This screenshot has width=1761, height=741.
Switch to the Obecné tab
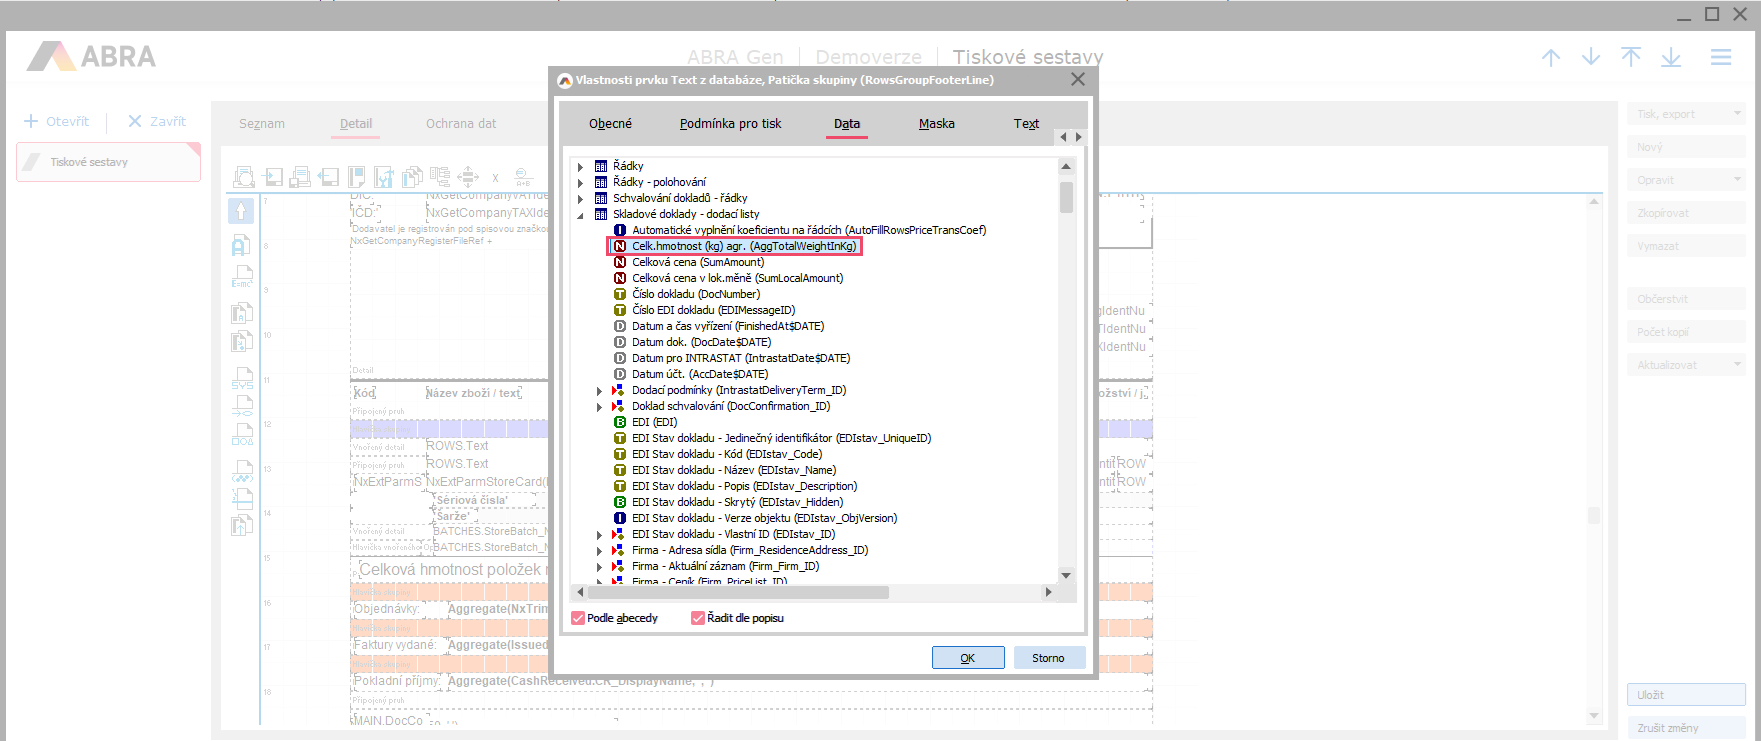pyautogui.click(x=610, y=124)
